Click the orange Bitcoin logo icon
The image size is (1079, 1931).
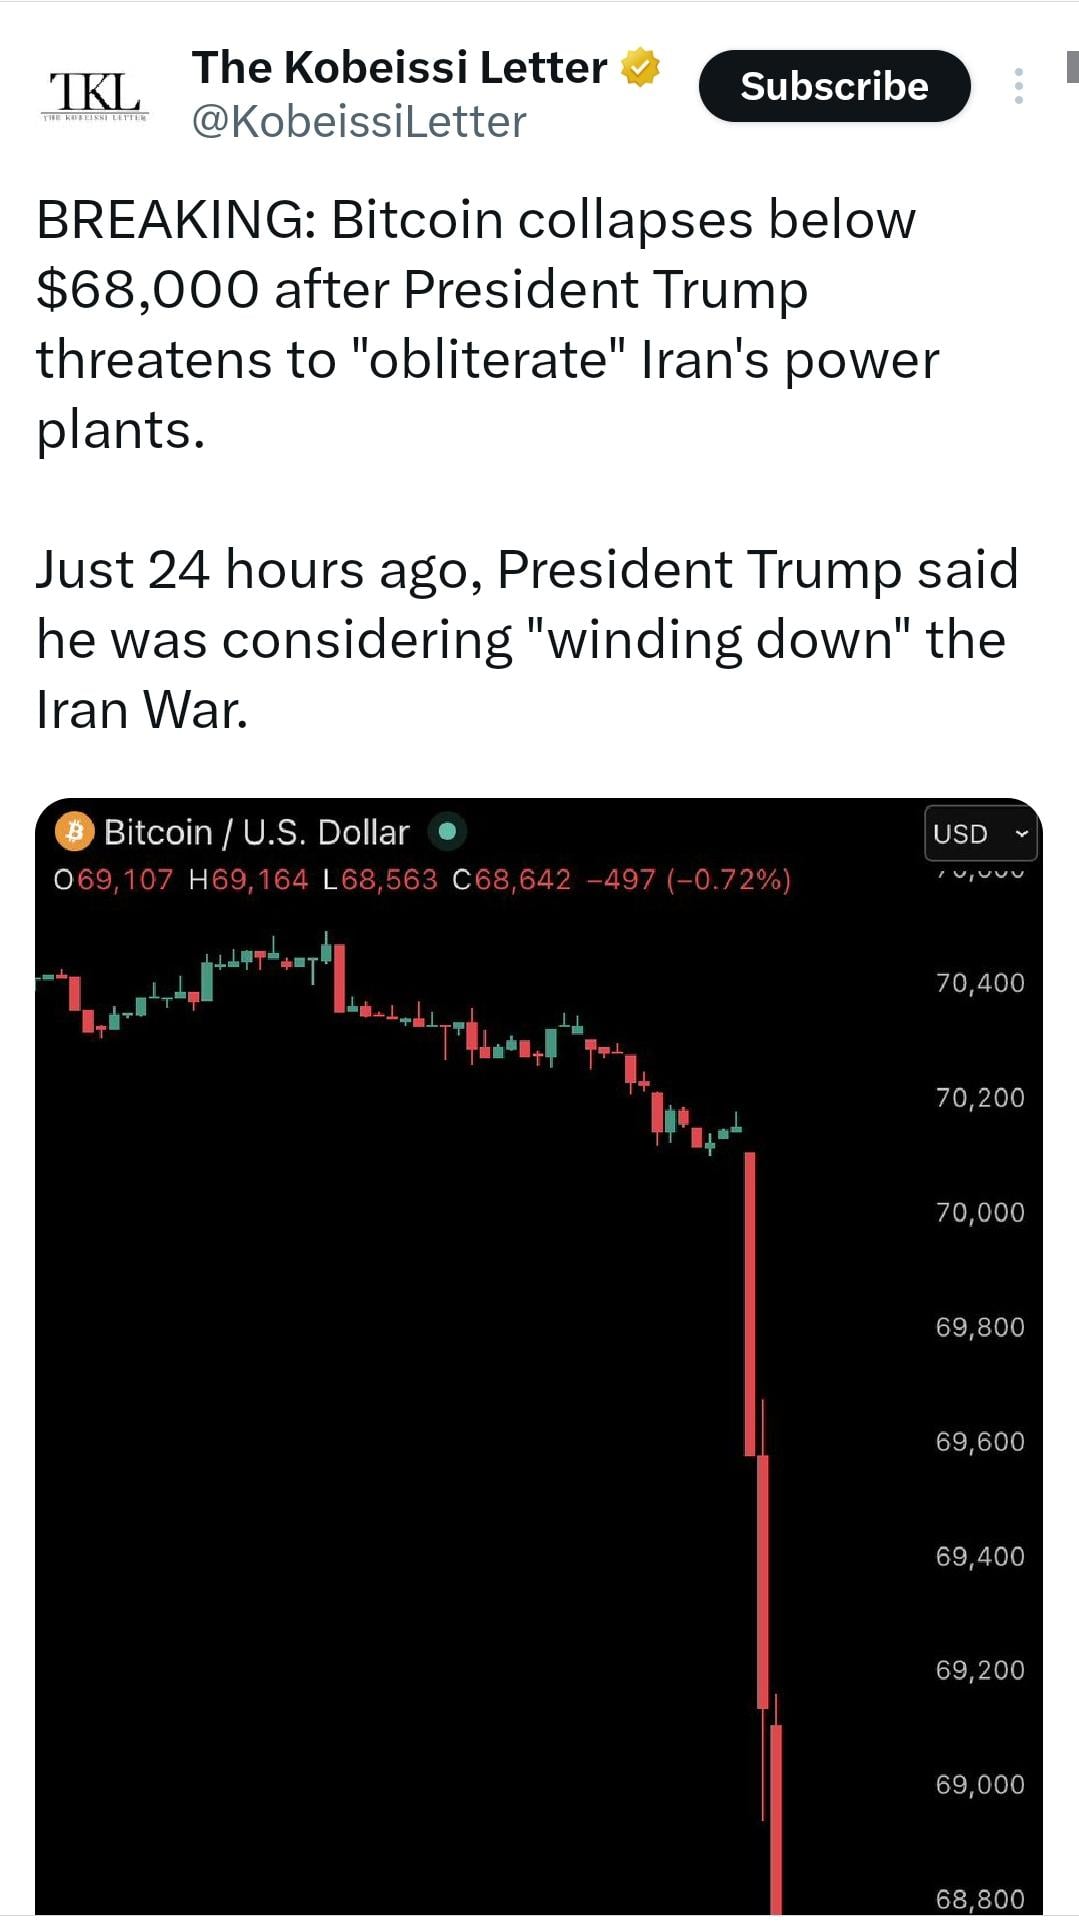(74, 832)
